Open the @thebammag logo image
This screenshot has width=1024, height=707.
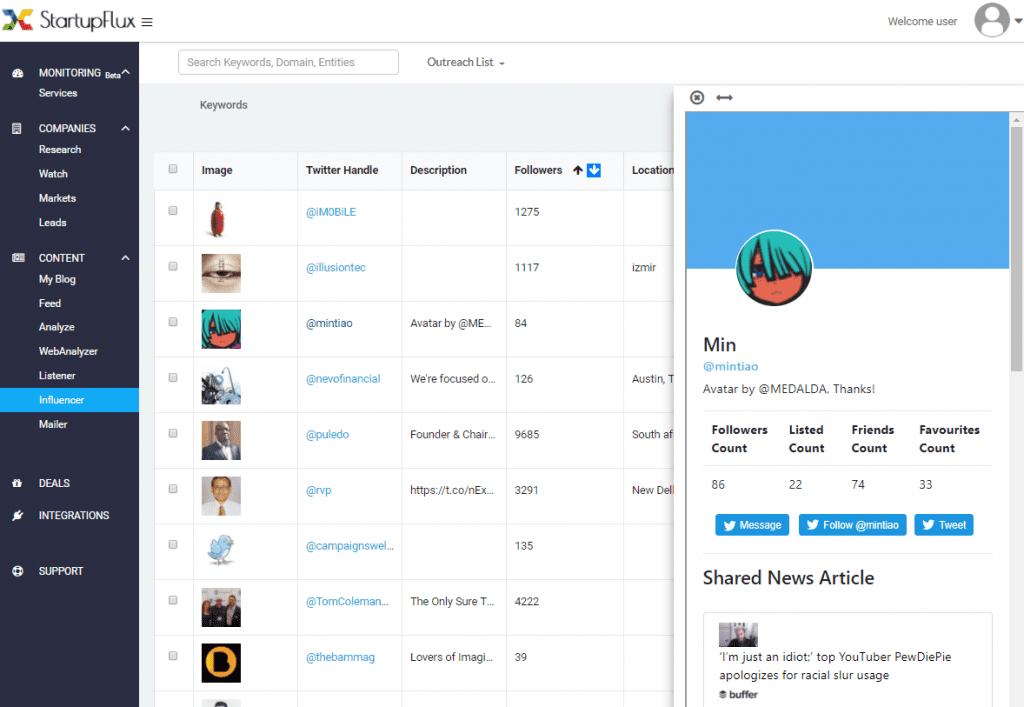coord(221,663)
